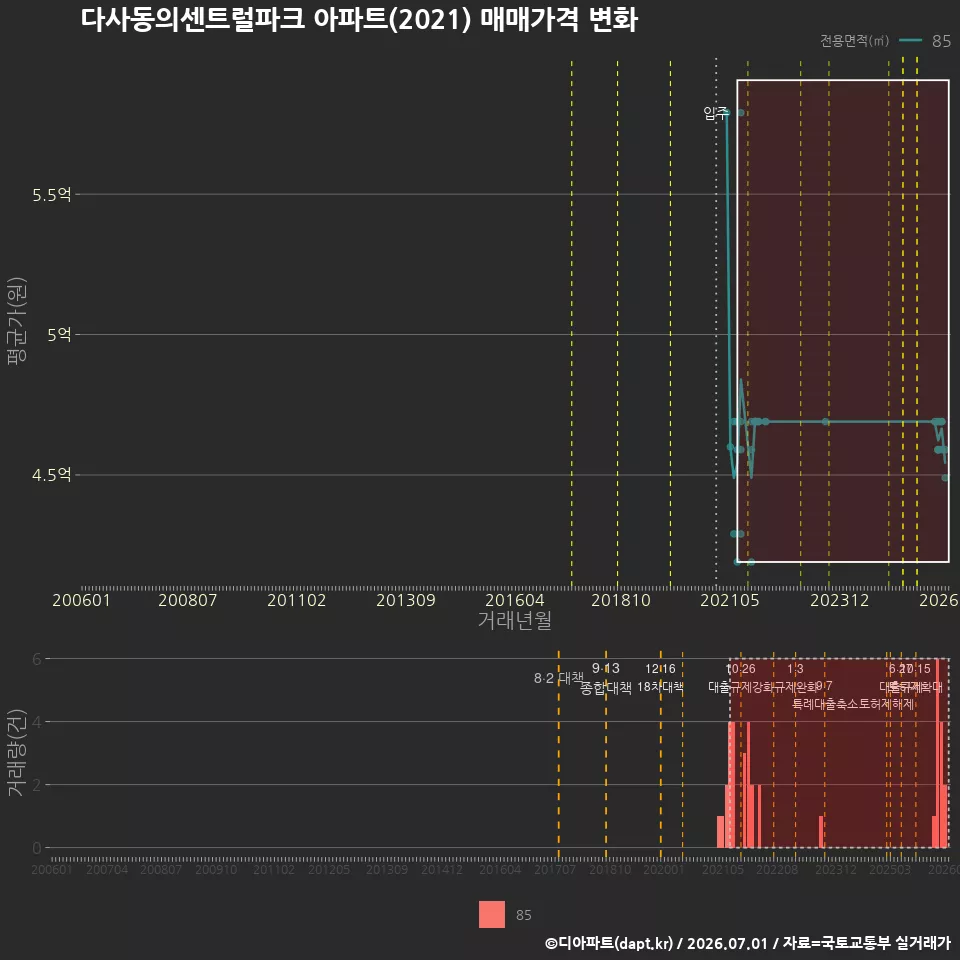This screenshot has height=960, width=960.
Task: Click the 1·3 policy date label
Action: pos(795,669)
